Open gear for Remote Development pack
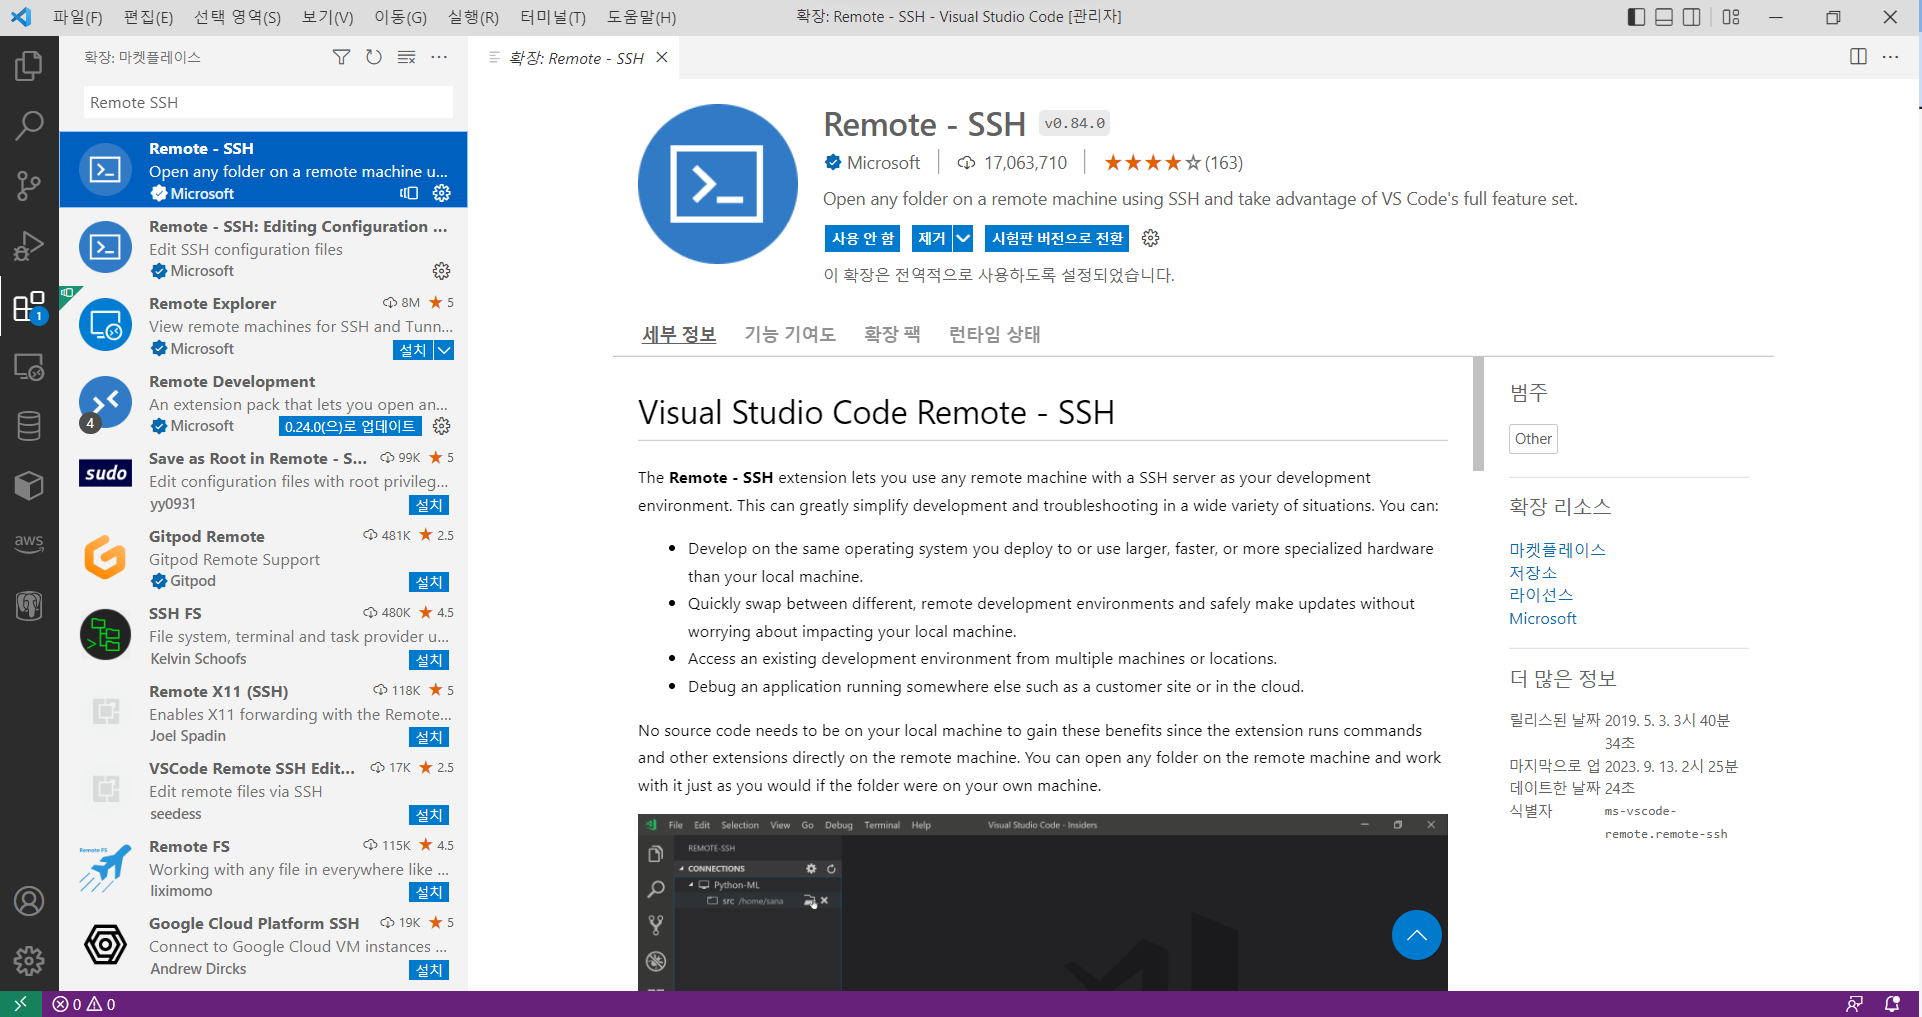Screen dimensions: 1922x1017 pyautogui.click(x=442, y=426)
